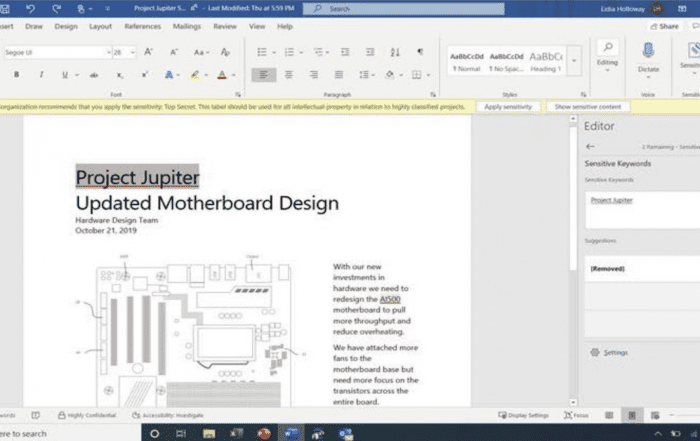The image size is (700, 441).
Task: Click the Save icon in title bar
Action: pos(5,8)
